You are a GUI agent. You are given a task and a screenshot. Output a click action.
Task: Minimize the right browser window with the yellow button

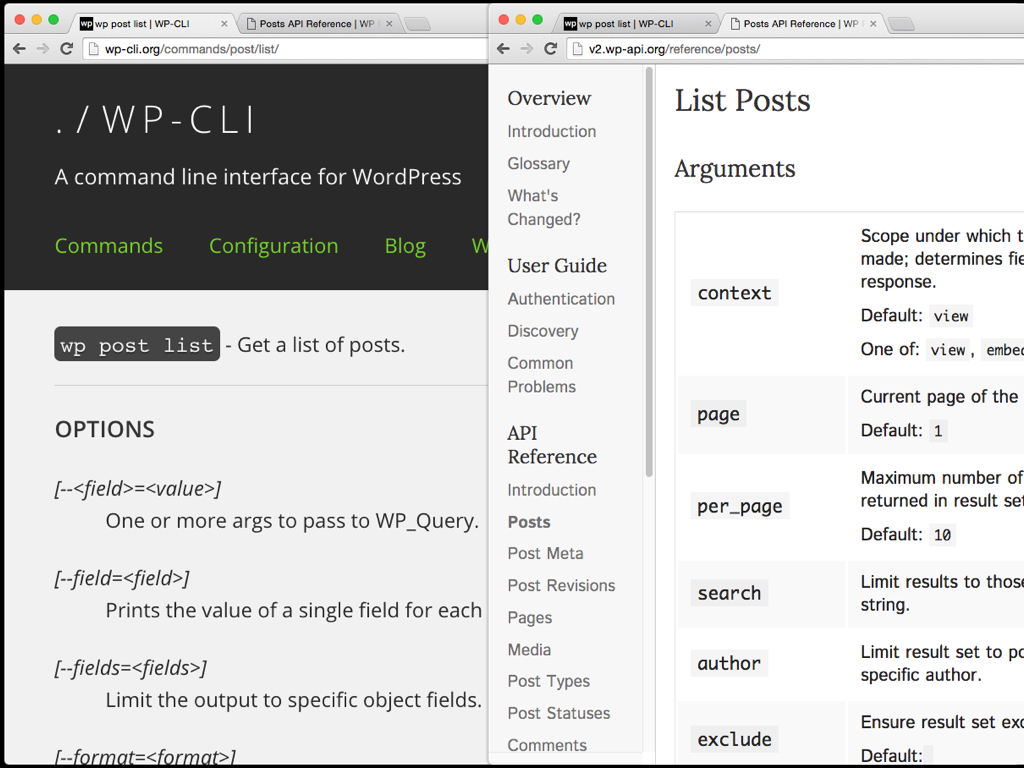pos(520,20)
